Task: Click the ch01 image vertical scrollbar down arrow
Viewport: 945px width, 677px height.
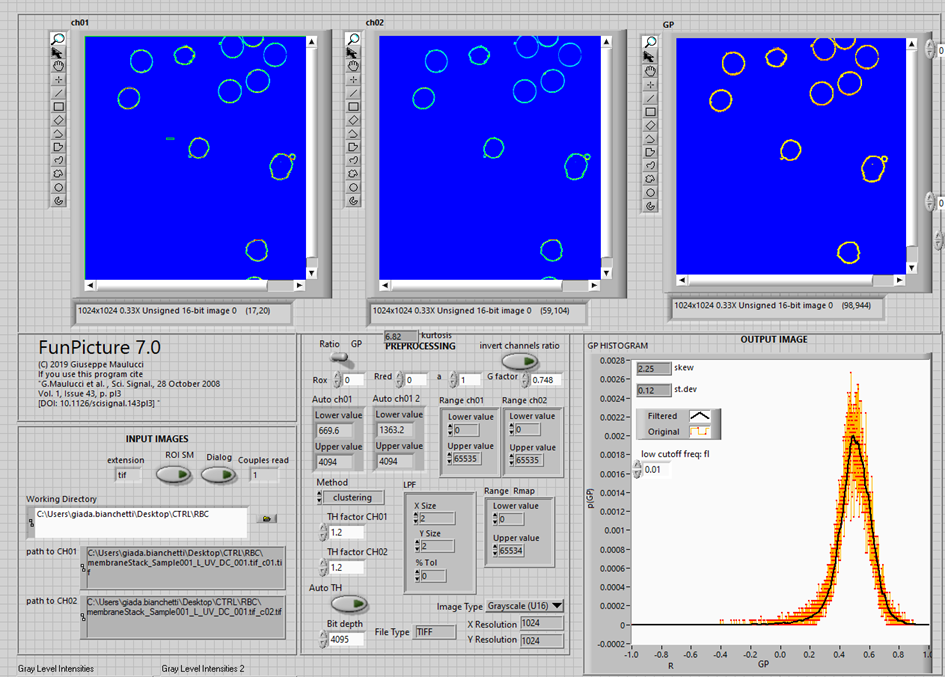Action: [x=312, y=272]
